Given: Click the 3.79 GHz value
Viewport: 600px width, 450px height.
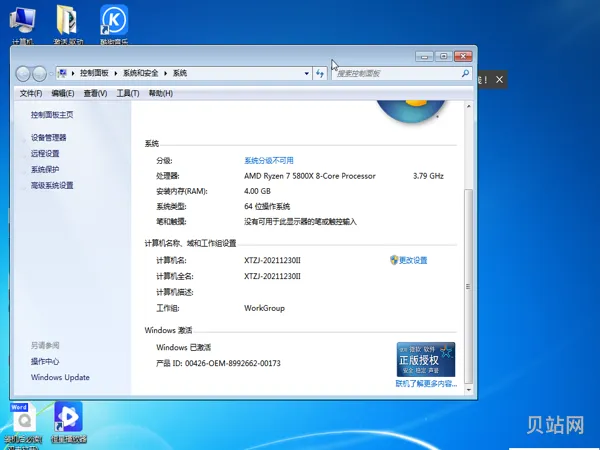Looking at the screenshot, I should 428,176.
